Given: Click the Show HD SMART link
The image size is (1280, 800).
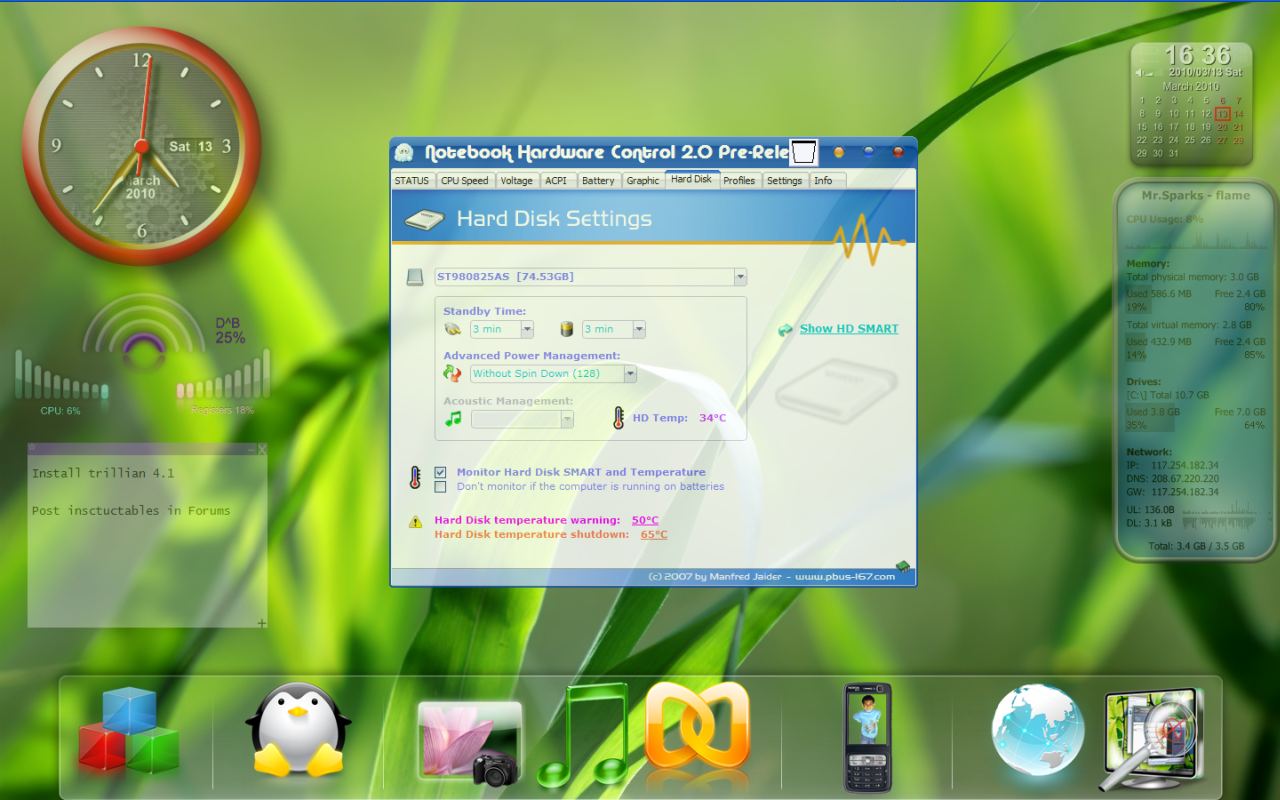Looking at the screenshot, I should click(849, 329).
